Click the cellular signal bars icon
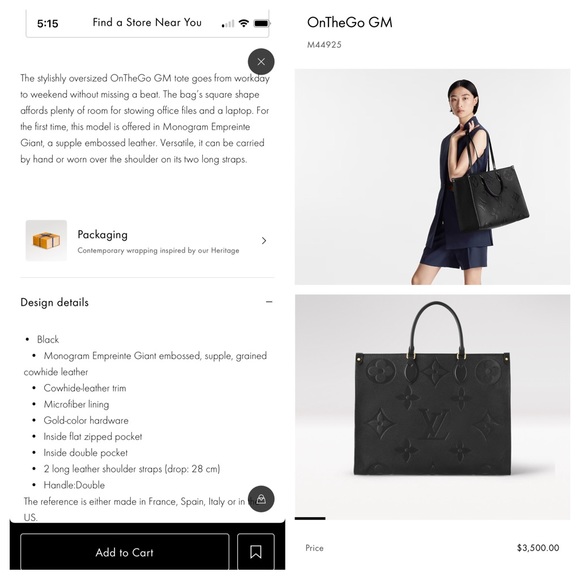Viewport: 580px width, 580px height. pos(228,24)
